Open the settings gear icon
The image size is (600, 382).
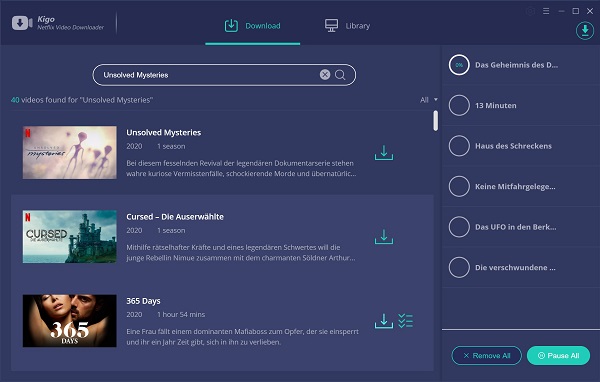(x=530, y=11)
